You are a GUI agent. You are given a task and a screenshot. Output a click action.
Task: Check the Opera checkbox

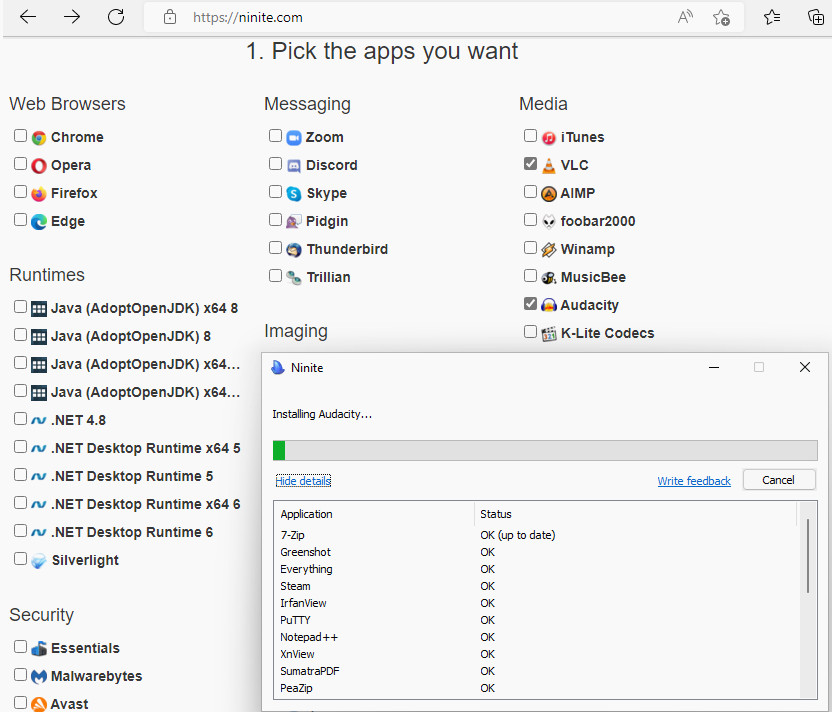tap(20, 164)
